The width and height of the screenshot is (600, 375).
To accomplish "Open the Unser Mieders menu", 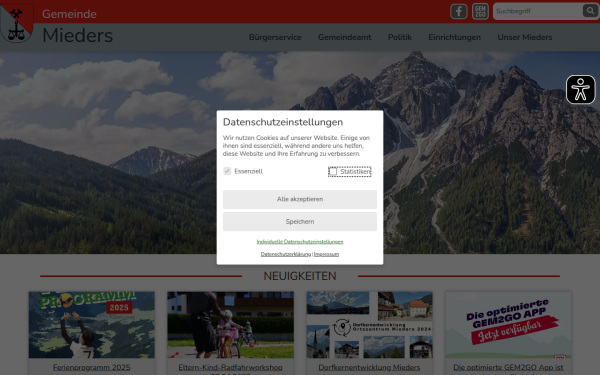I will point(525,38).
